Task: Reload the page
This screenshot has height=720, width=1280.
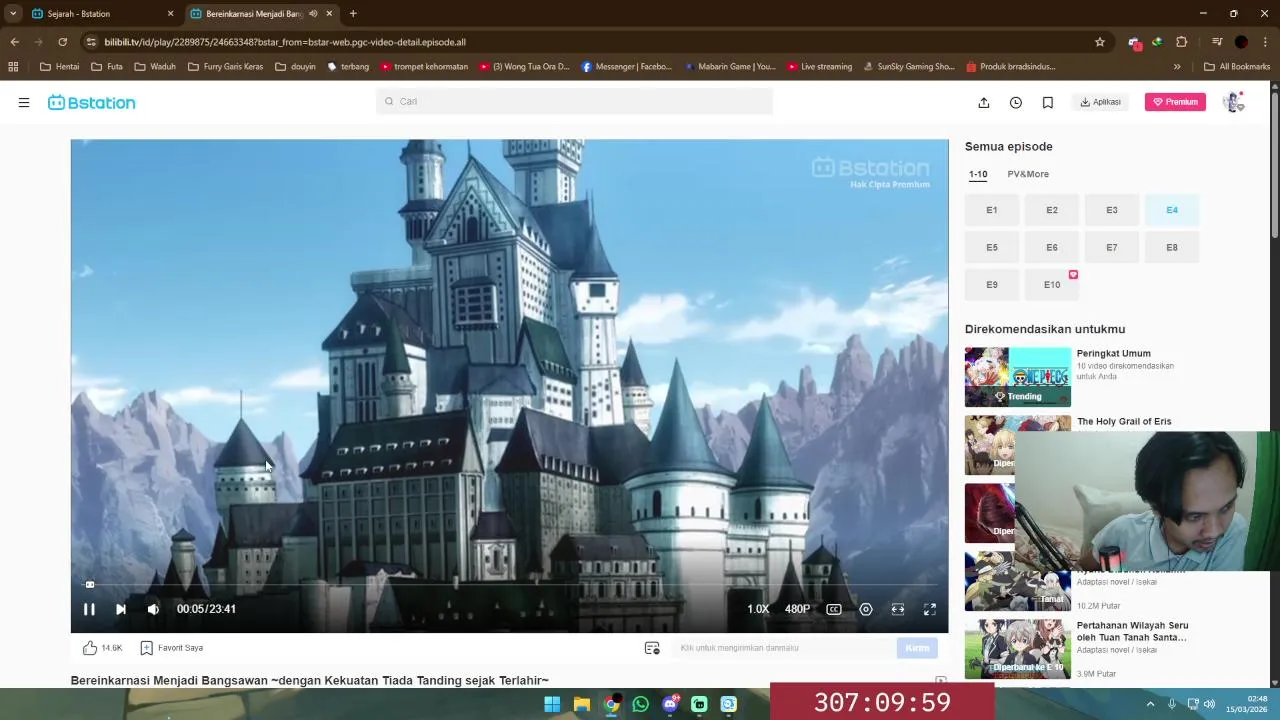Action: tap(63, 42)
